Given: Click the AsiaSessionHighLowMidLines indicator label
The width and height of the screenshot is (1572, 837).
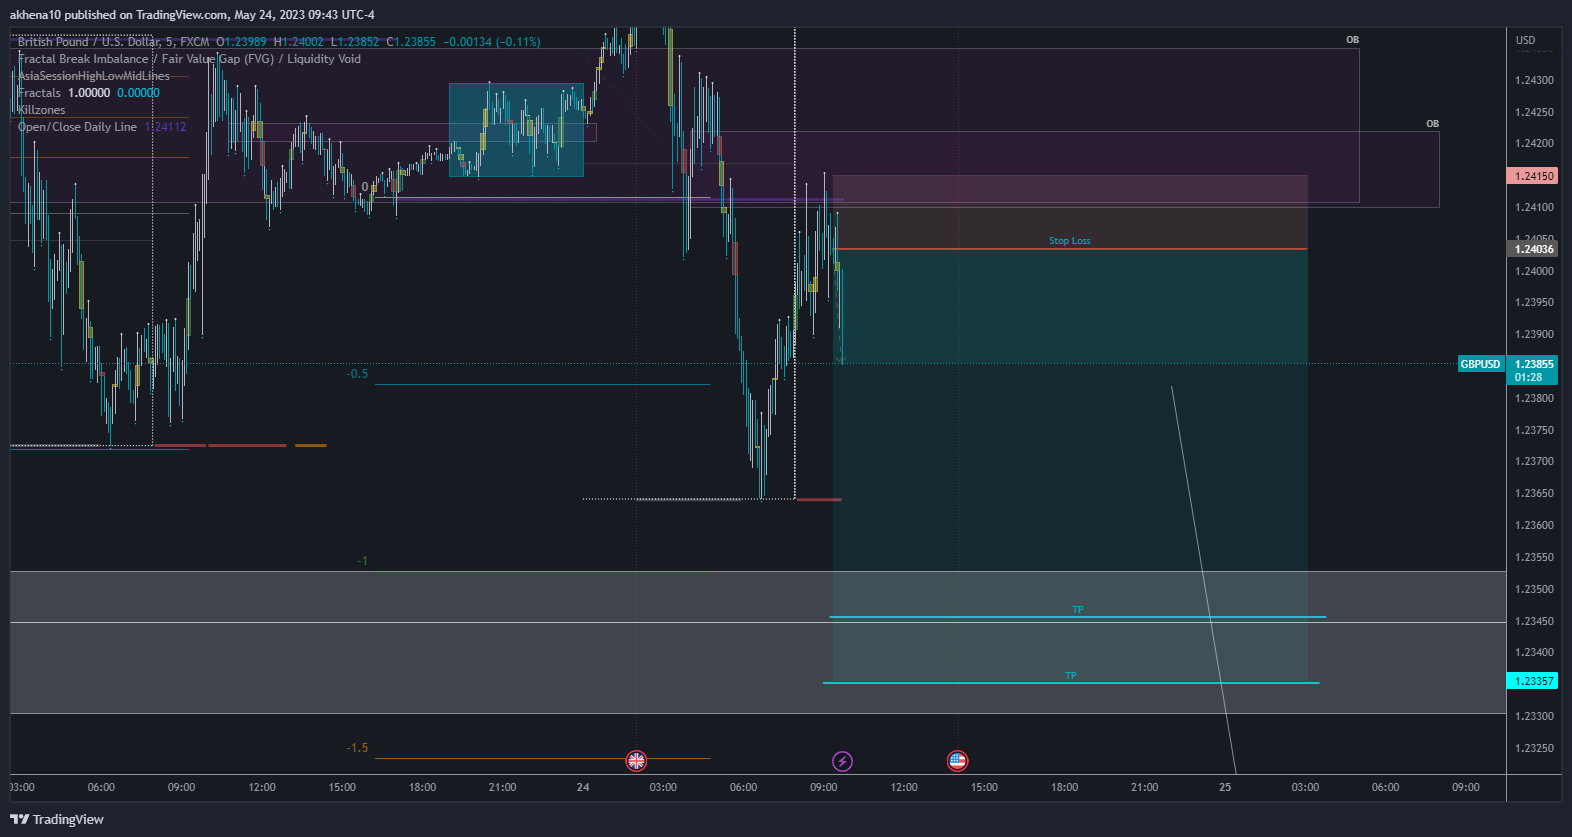Looking at the screenshot, I should point(94,76).
